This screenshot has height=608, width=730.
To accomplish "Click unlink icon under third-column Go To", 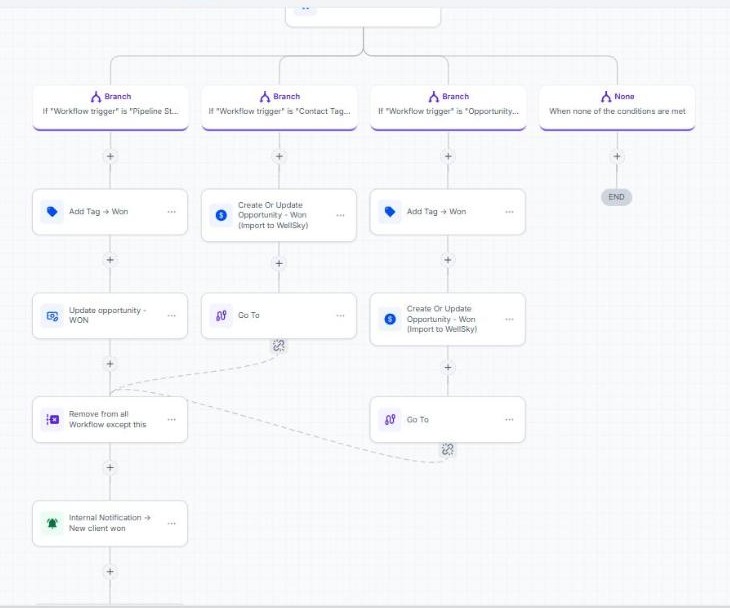I will pyautogui.click(x=447, y=449).
